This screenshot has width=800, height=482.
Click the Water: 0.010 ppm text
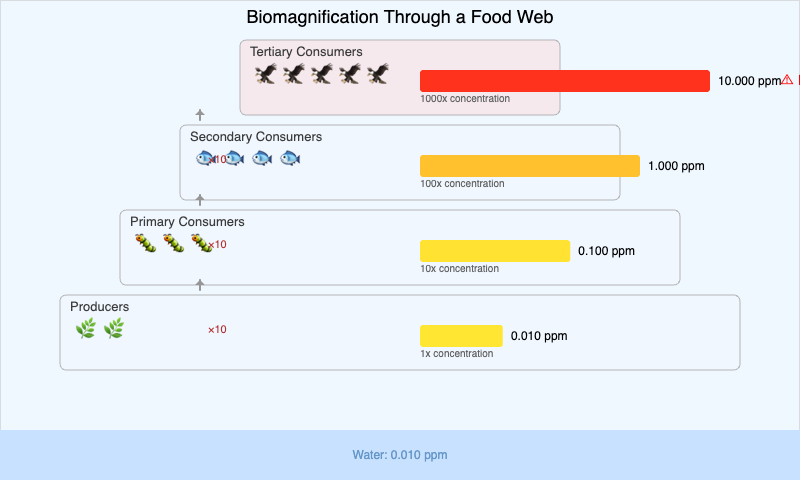[400, 455]
